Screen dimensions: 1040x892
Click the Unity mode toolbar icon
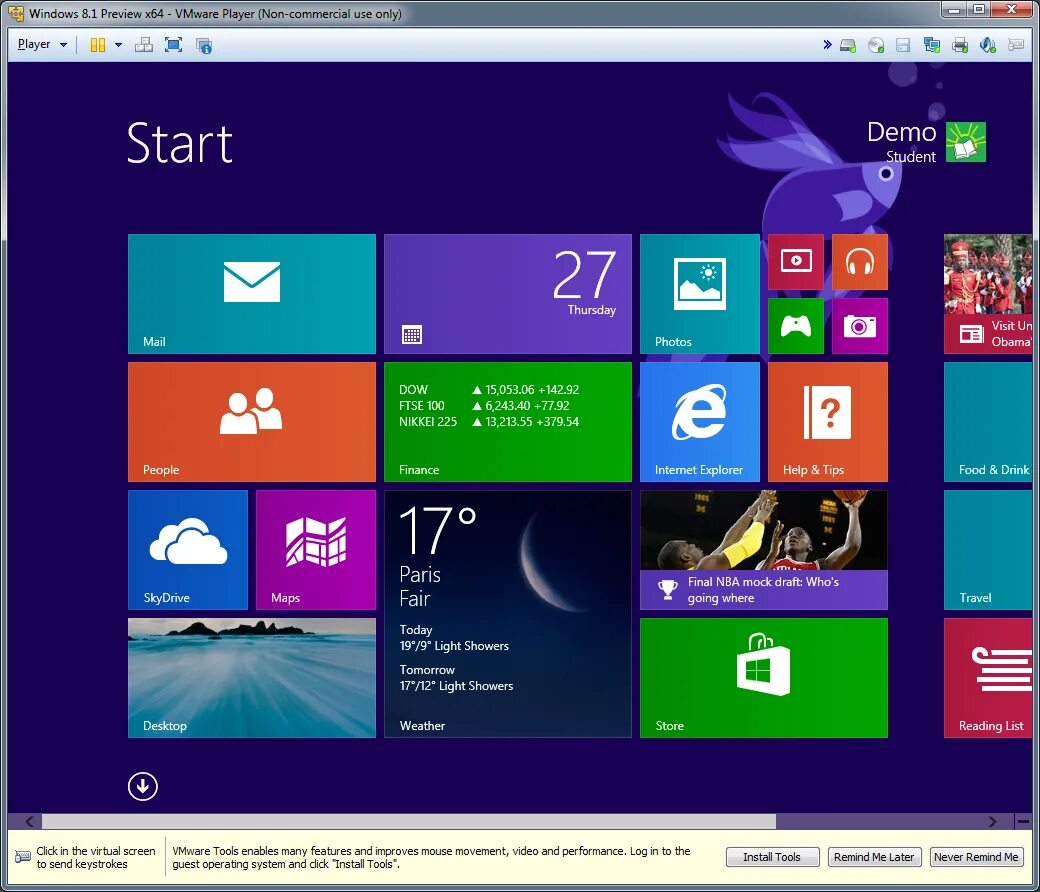(x=204, y=44)
